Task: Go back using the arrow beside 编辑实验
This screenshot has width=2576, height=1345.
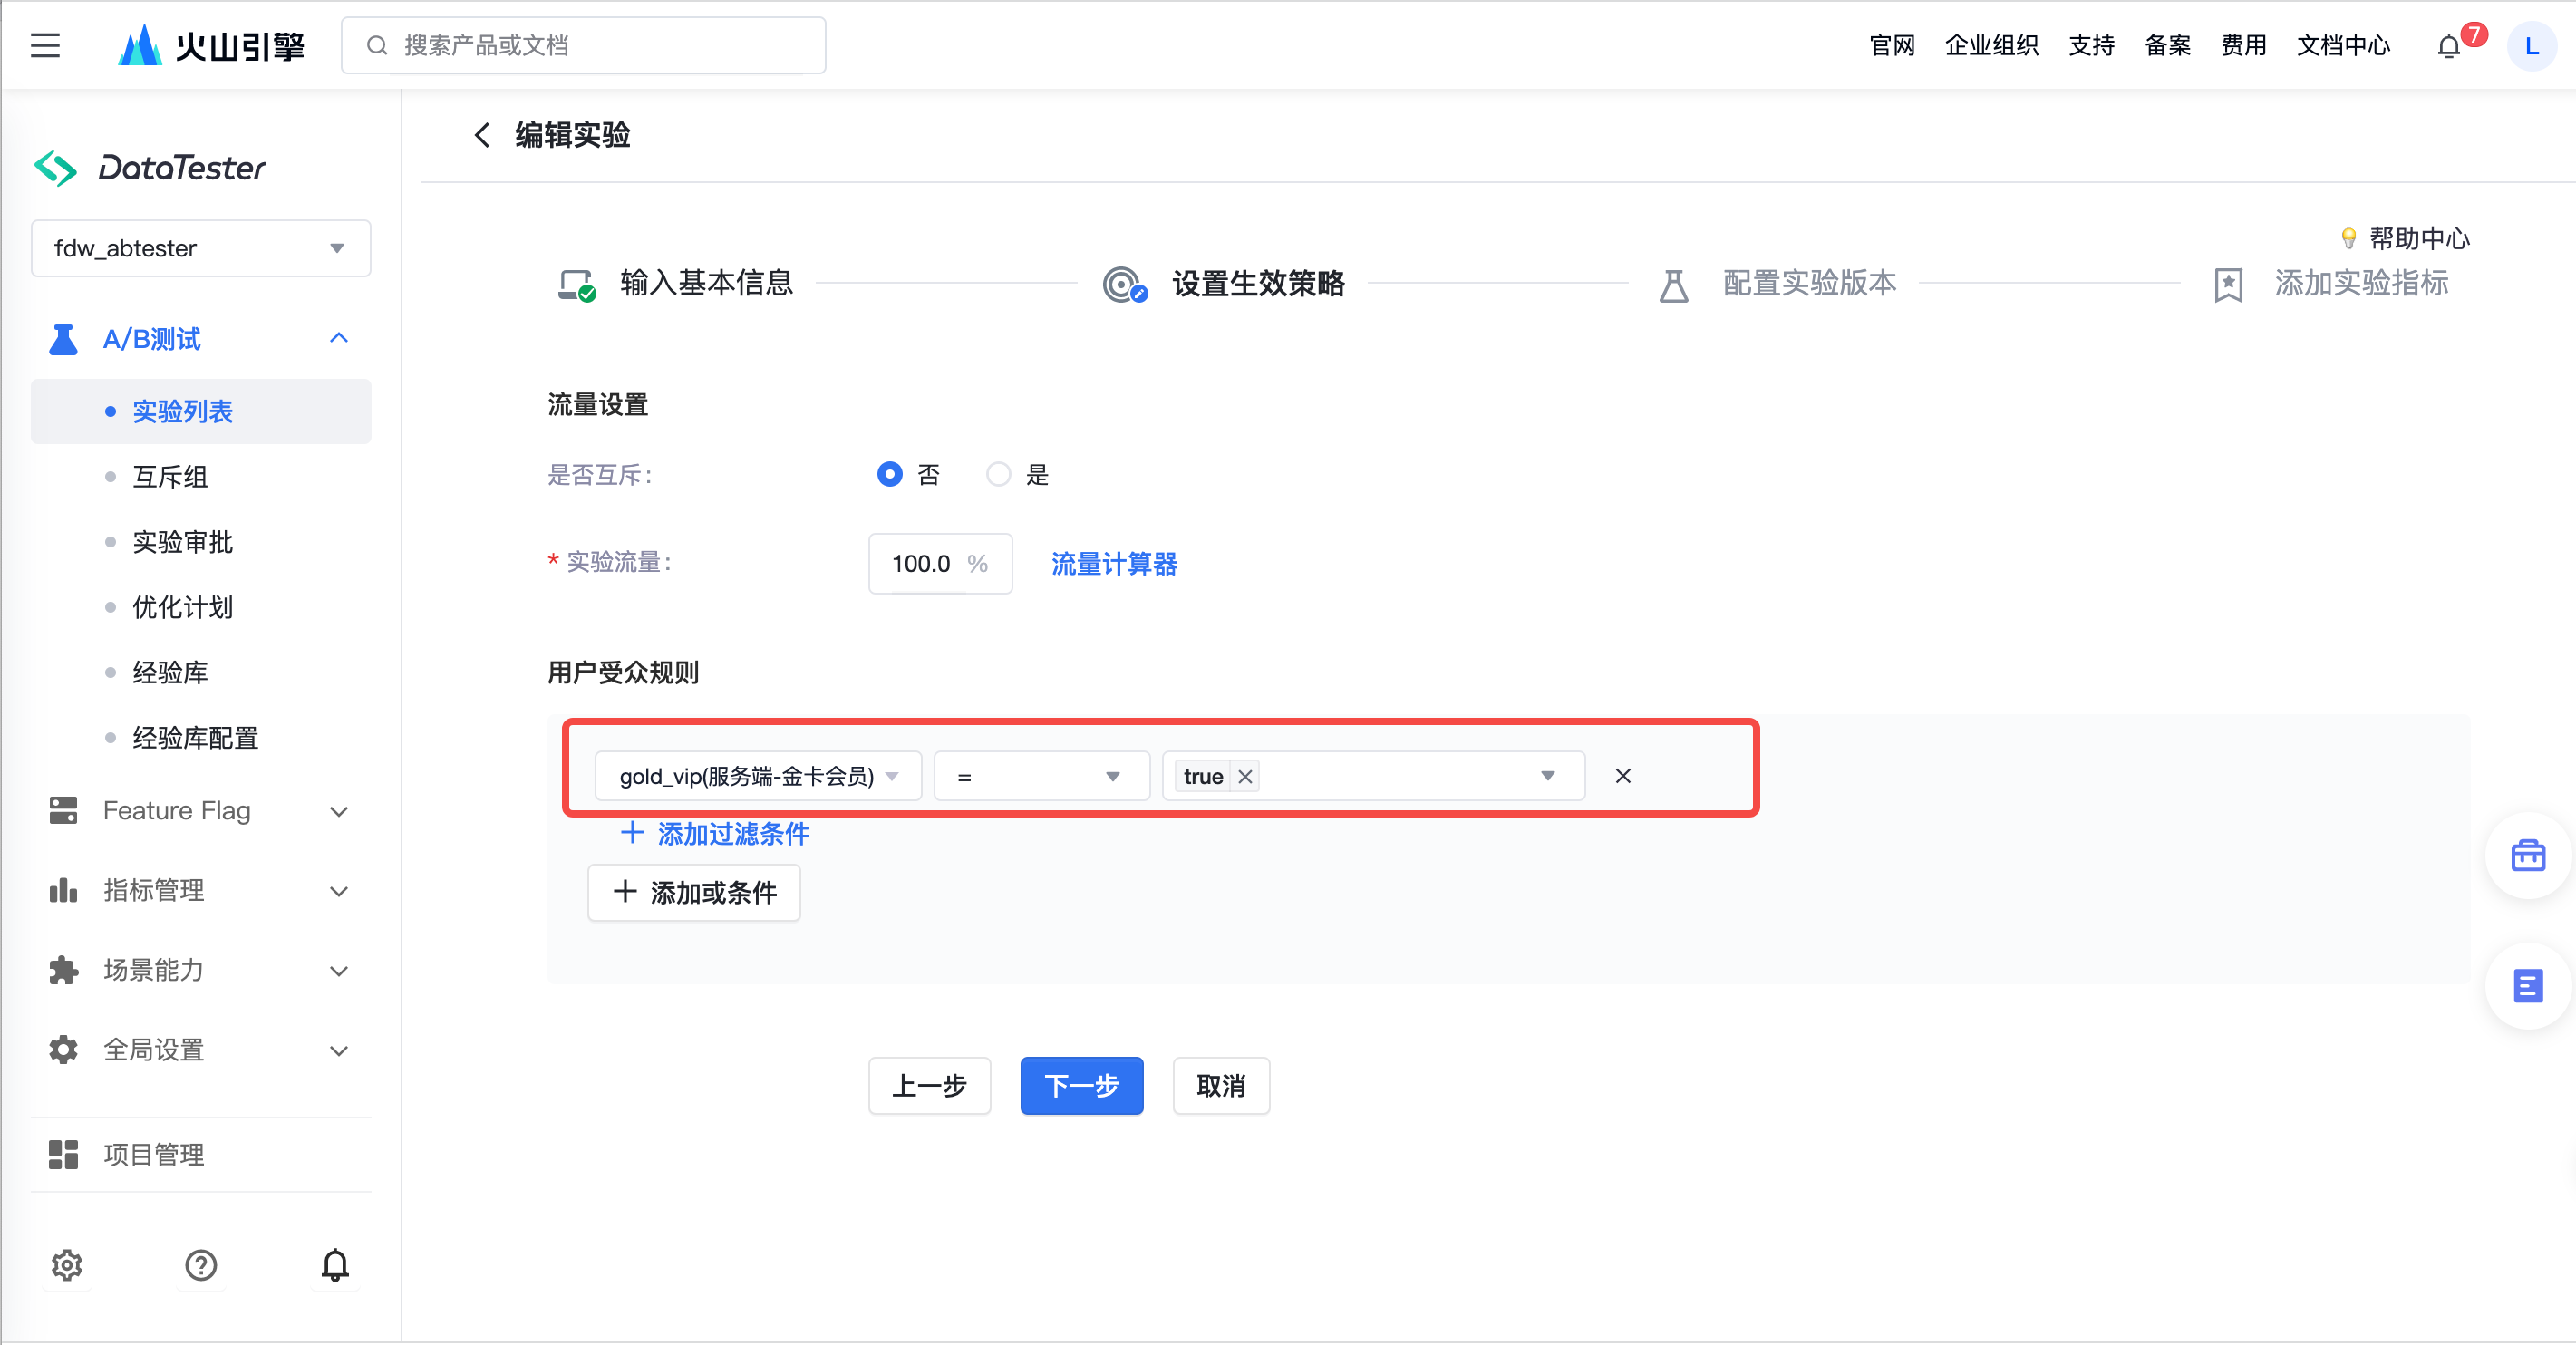Action: (x=482, y=135)
